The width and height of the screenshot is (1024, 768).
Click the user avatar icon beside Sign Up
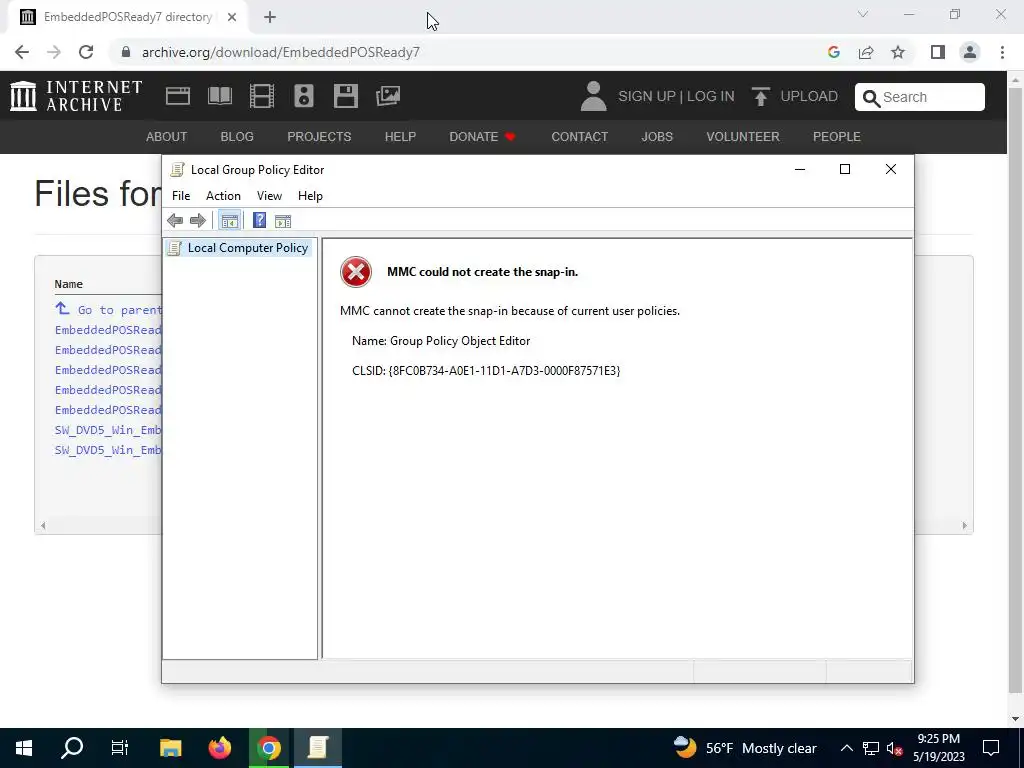coord(593,96)
